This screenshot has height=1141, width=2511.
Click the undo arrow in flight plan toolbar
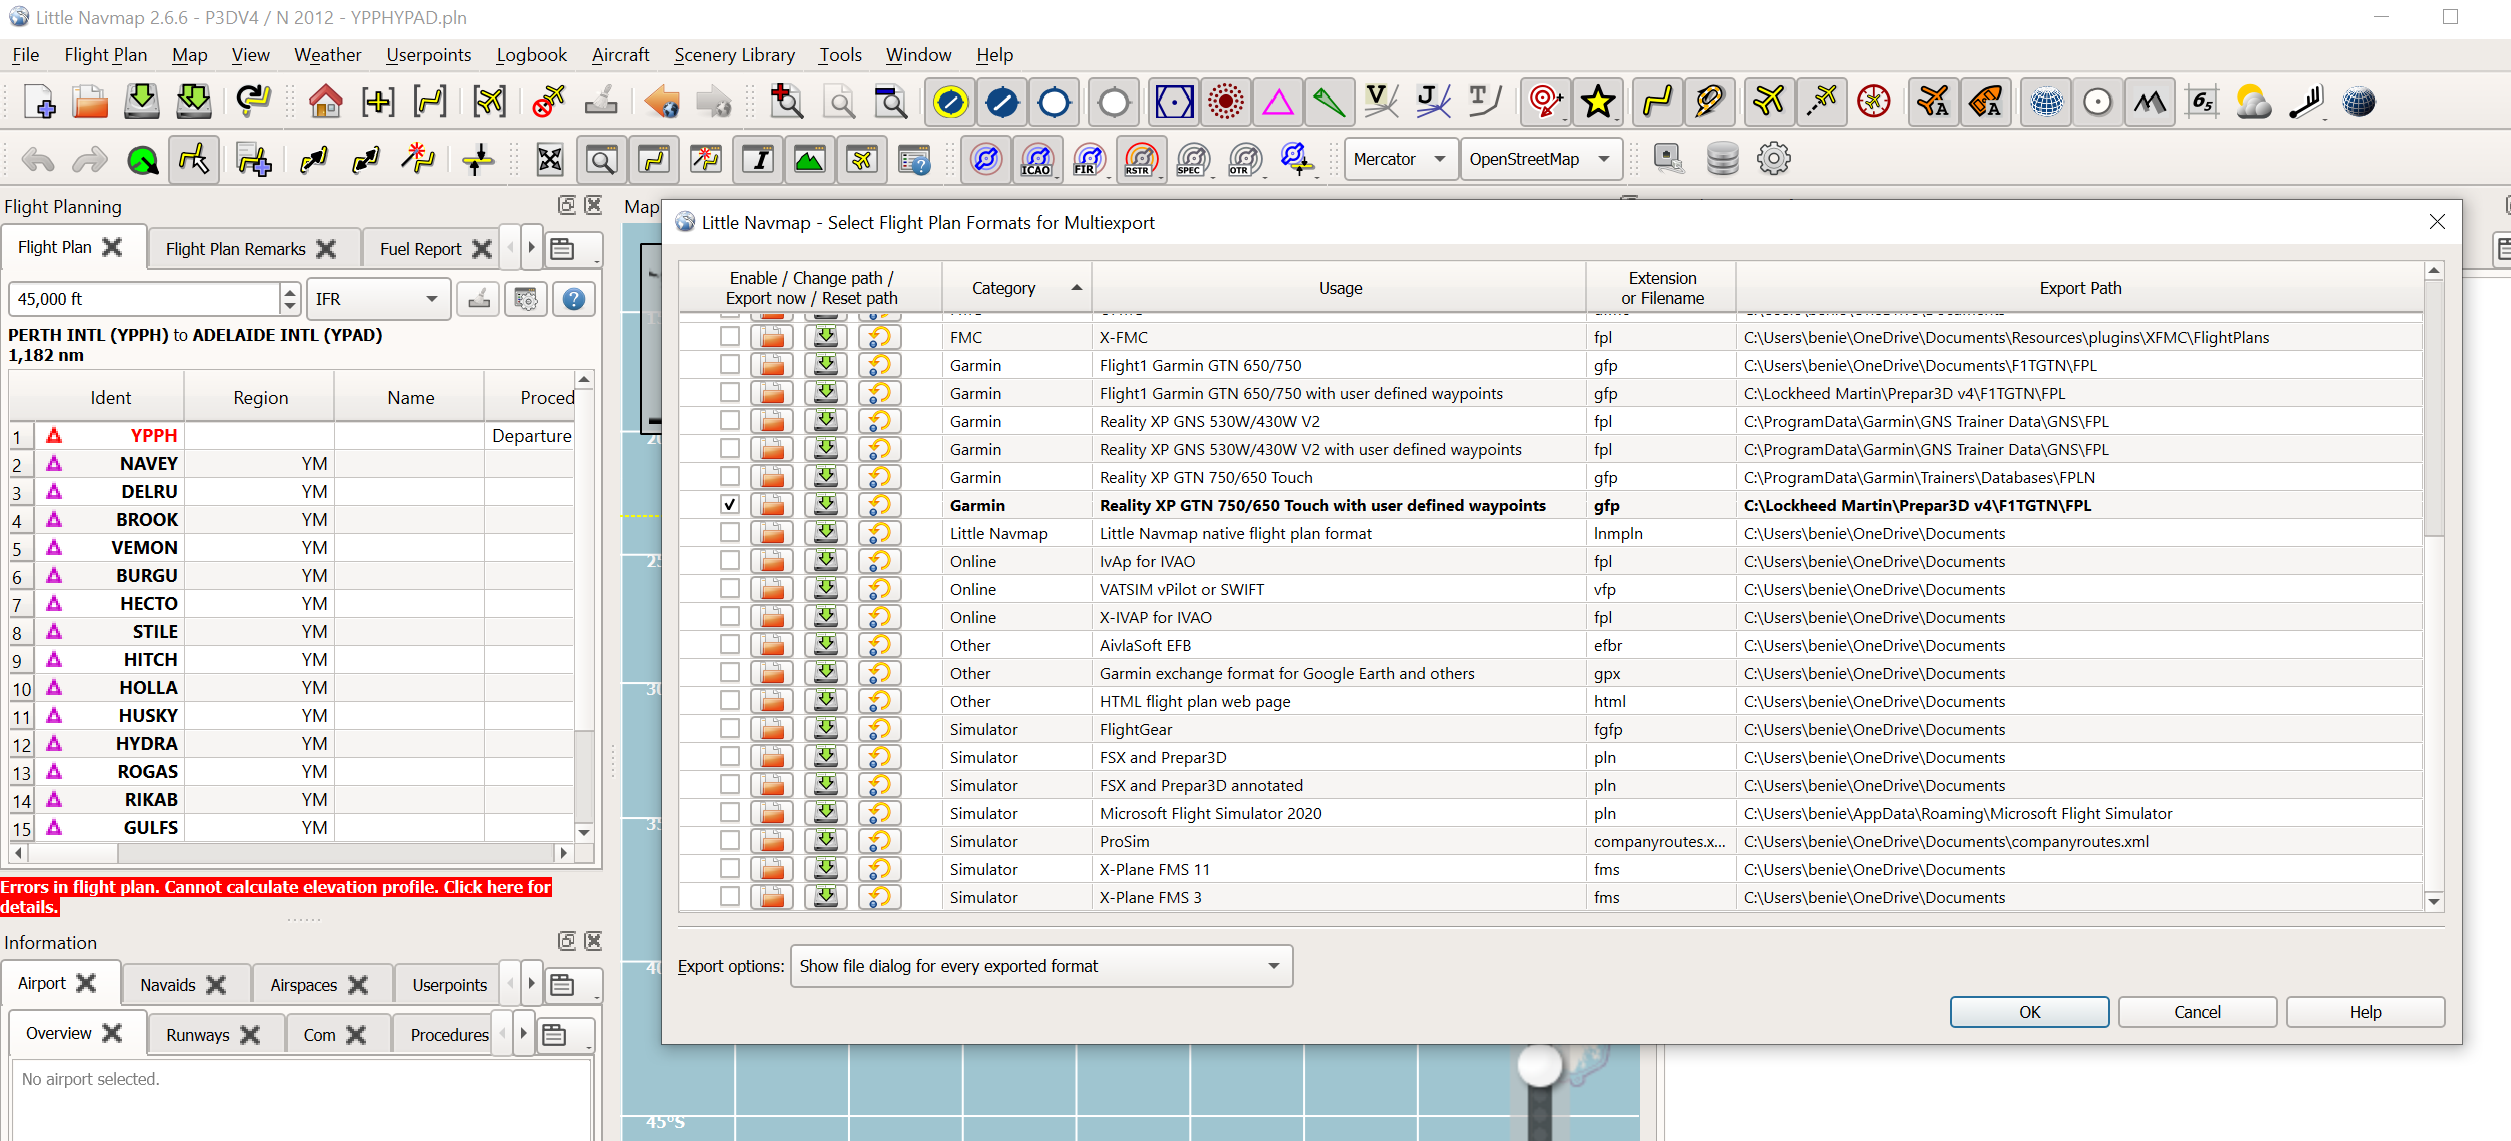(x=38, y=160)
